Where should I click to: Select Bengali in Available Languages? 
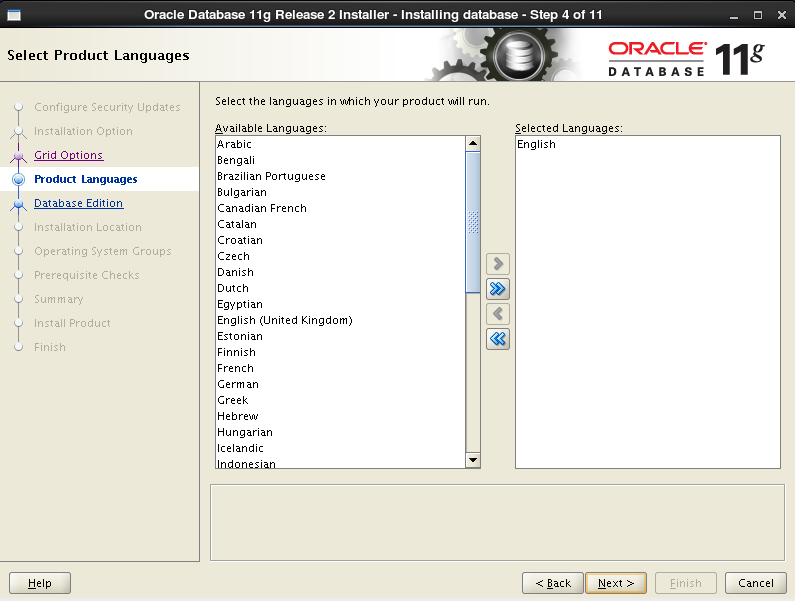click(x=340, y=160)
